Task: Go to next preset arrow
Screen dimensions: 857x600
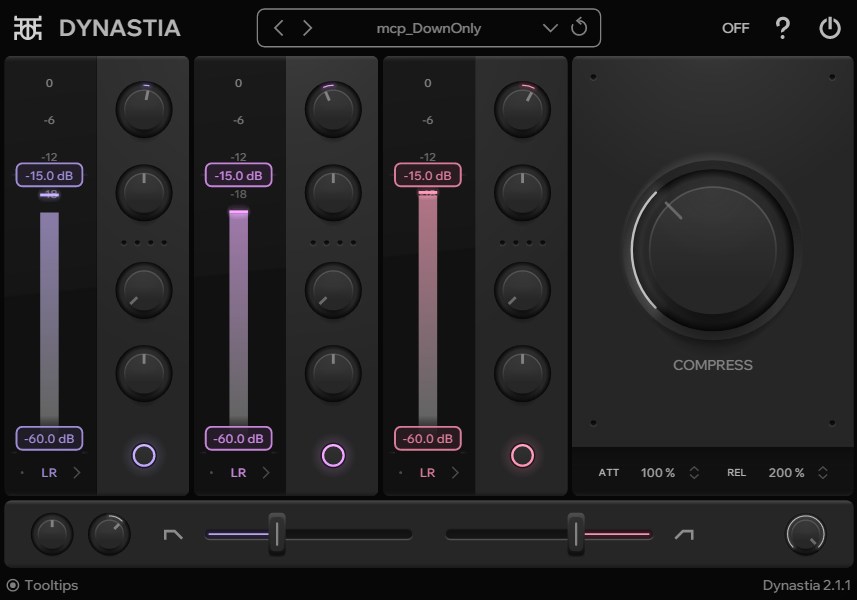Action: tap(307, 28)
